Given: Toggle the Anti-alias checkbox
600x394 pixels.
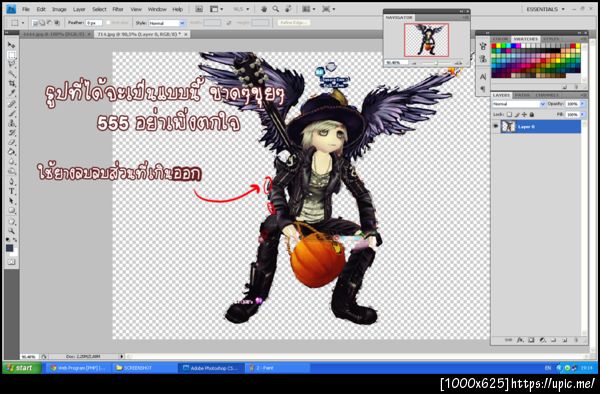Looking at the screenshot, I should [x=108, y=23].
